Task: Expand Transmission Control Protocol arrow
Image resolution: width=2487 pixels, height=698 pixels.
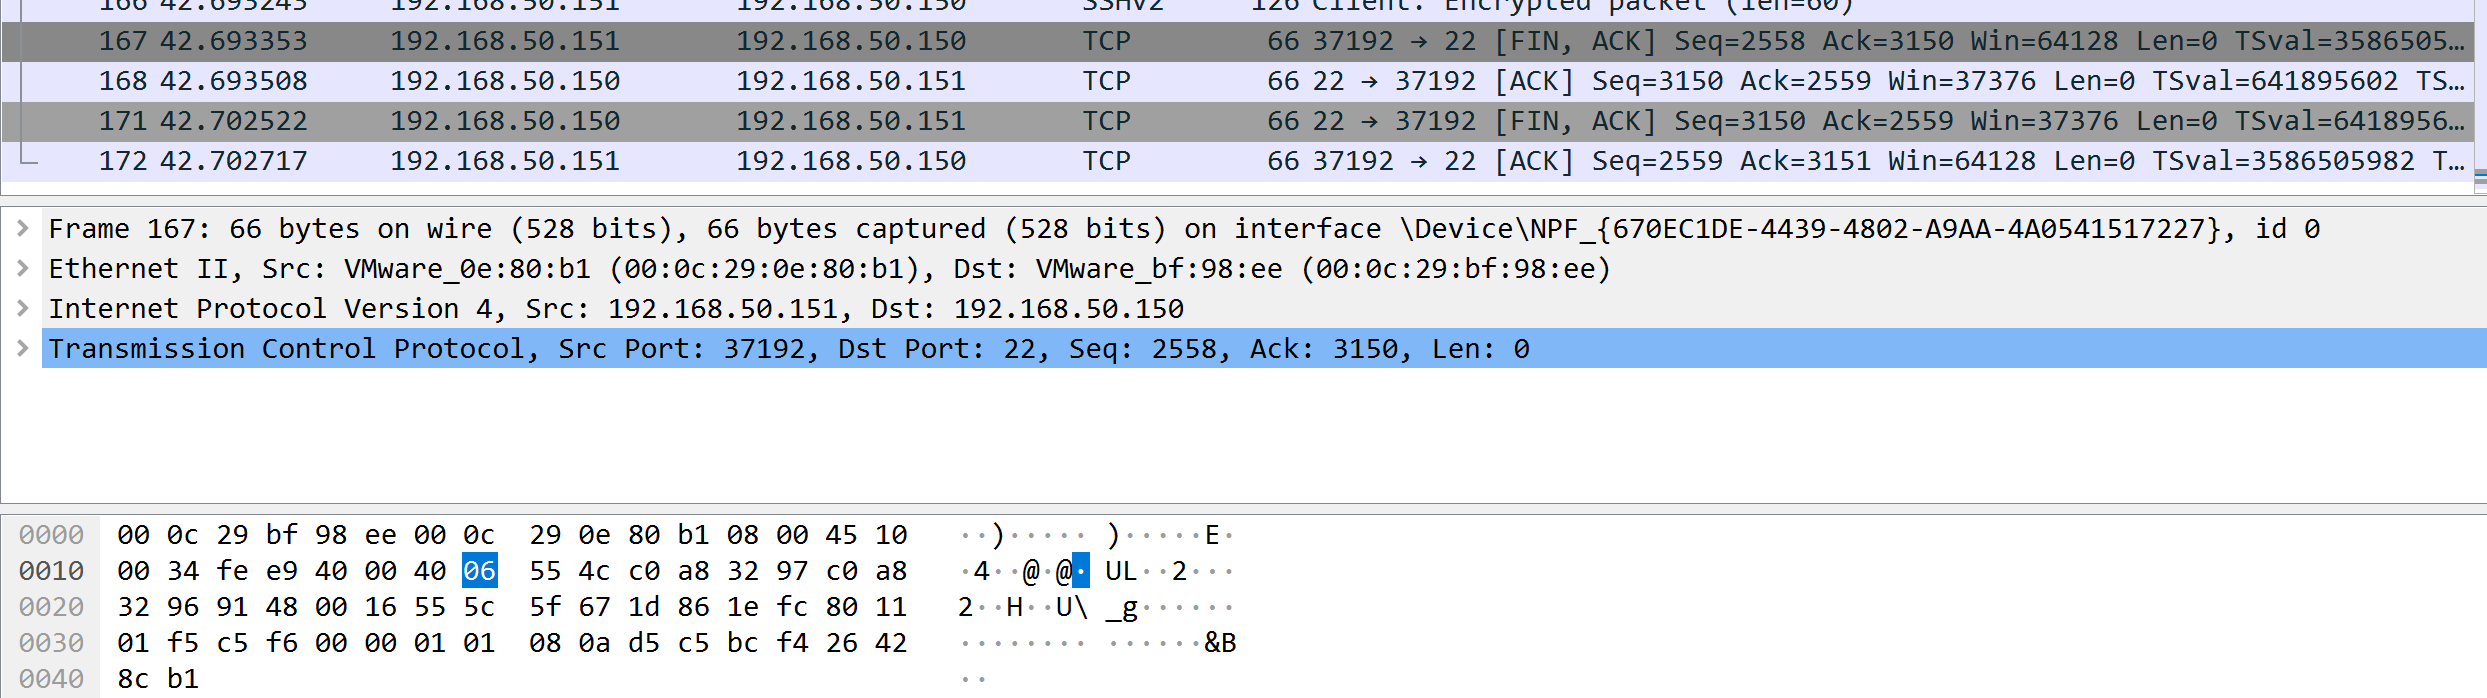Action: pyautogui.click(x=23, y=349)
